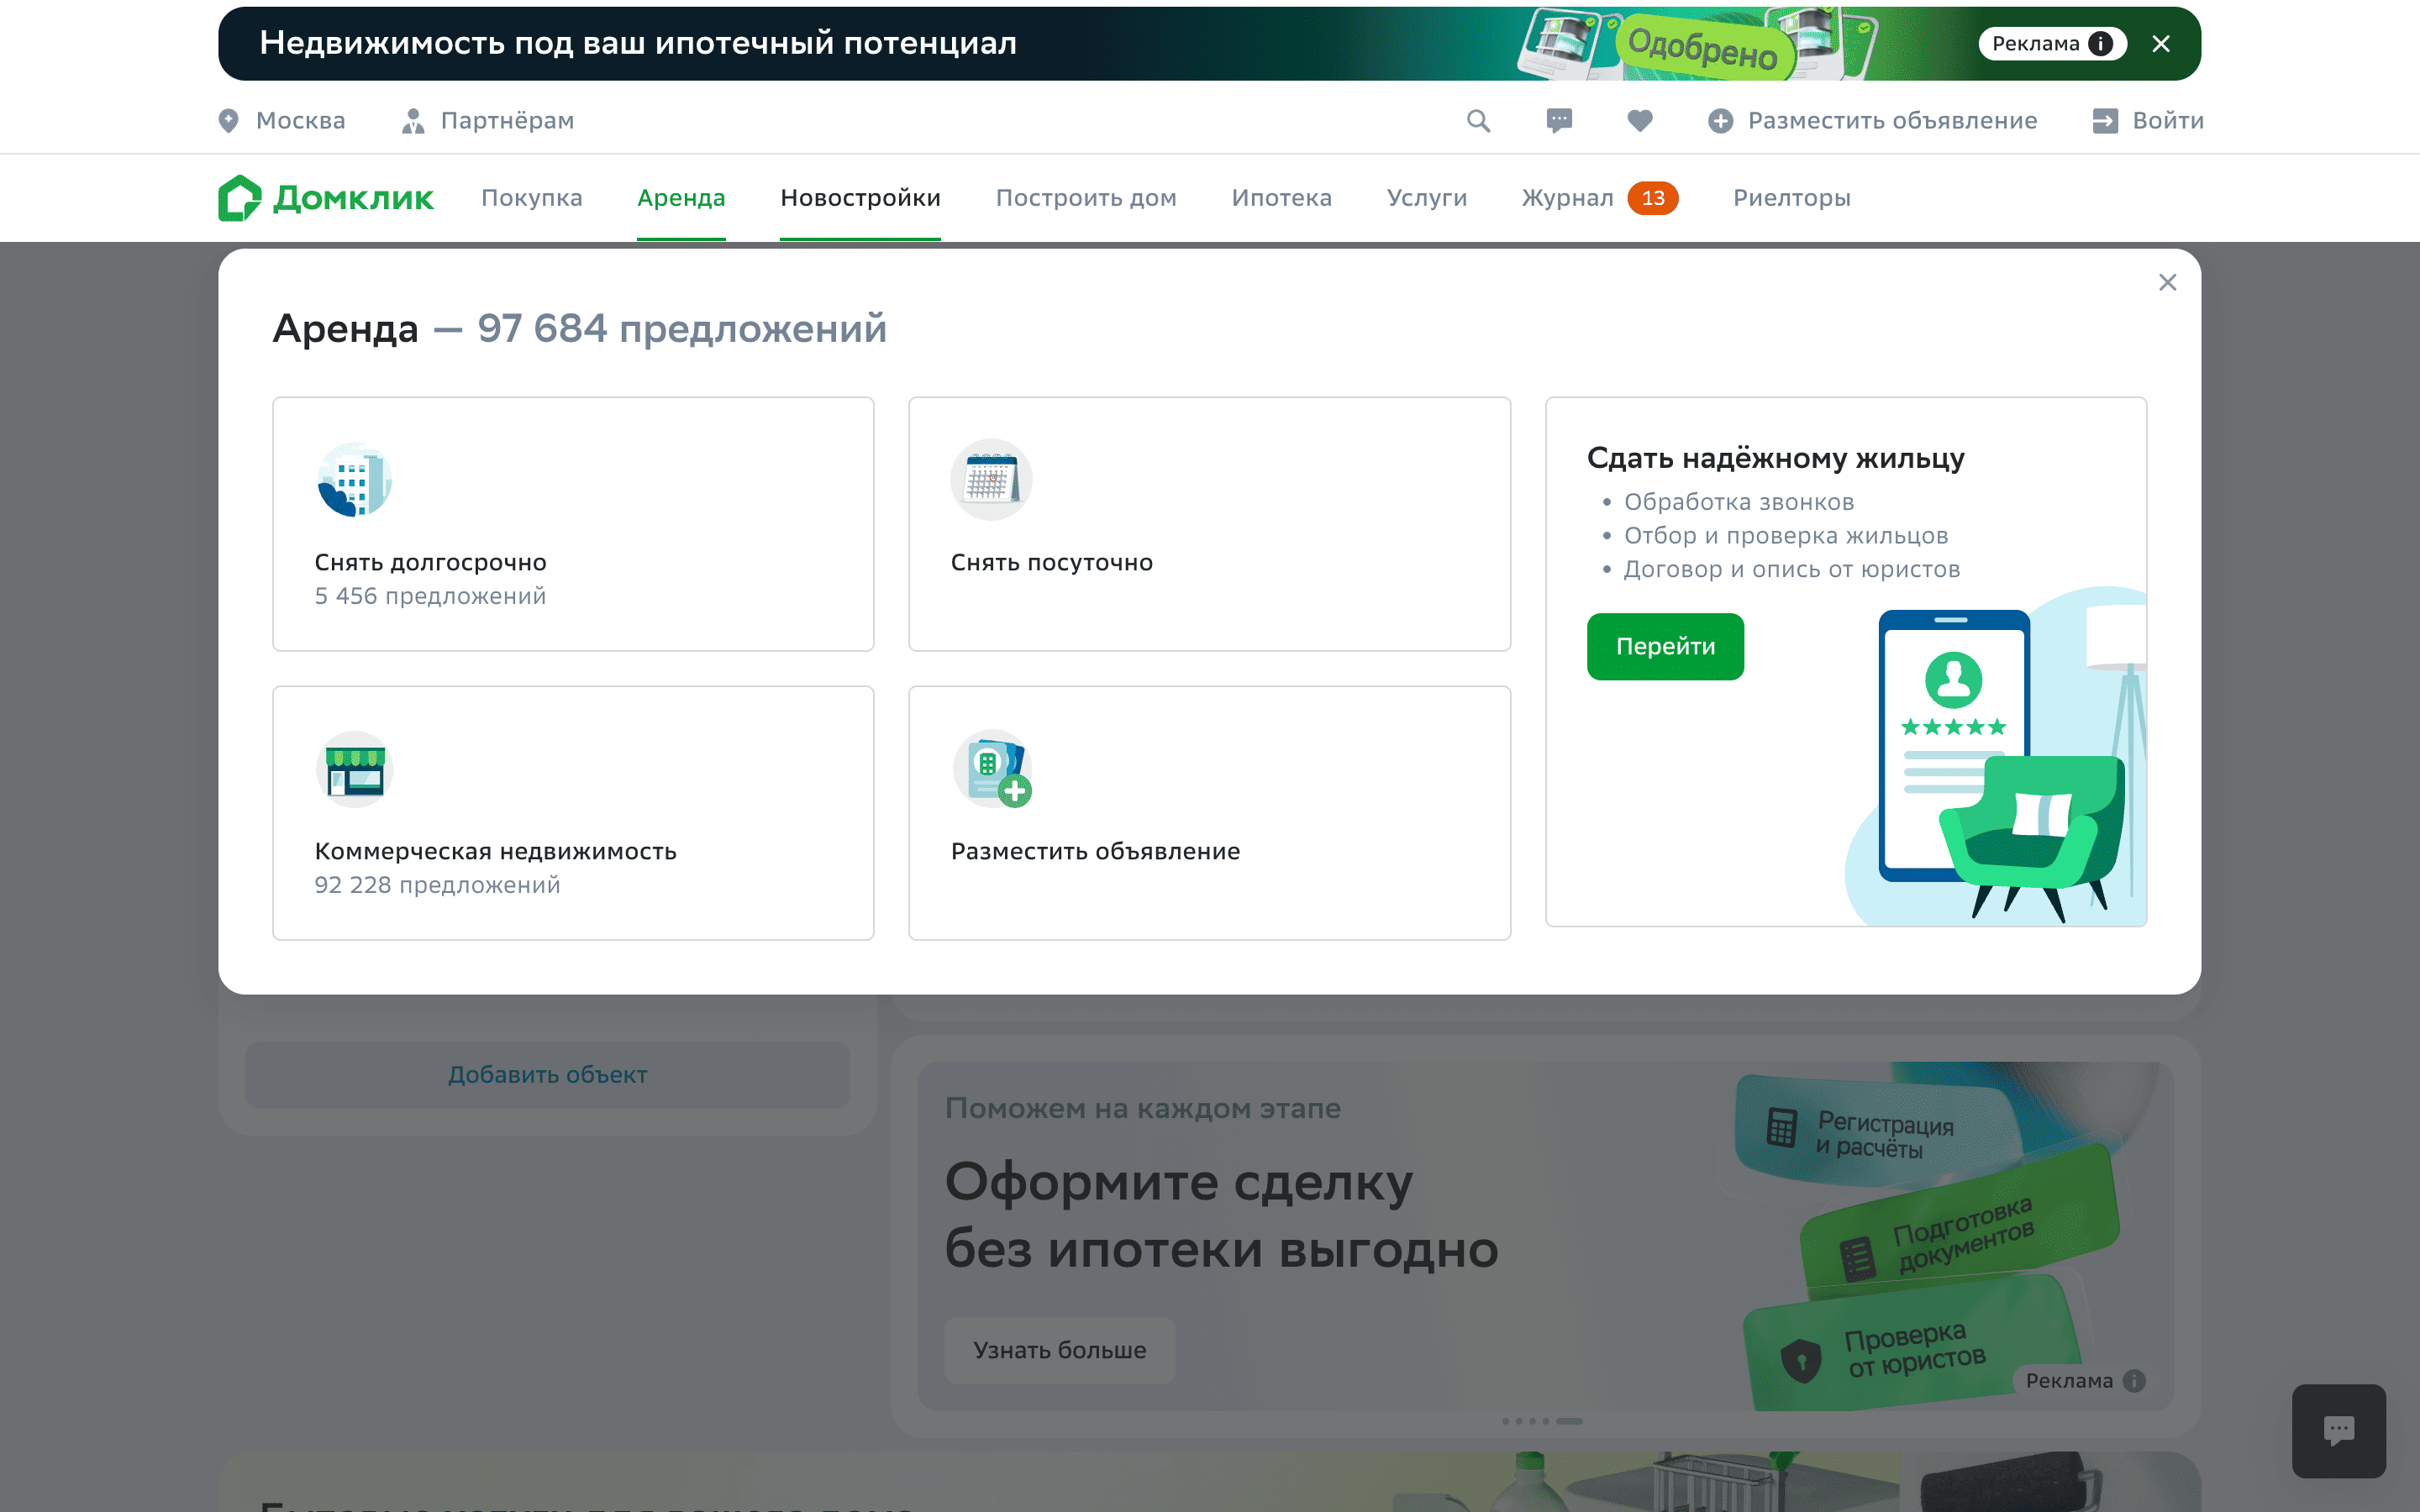This screenshot has width=2420, height=1512.
Task: Click banner text Недвижимость под ваш ипотечный потенциал
Action: (638, 44)
